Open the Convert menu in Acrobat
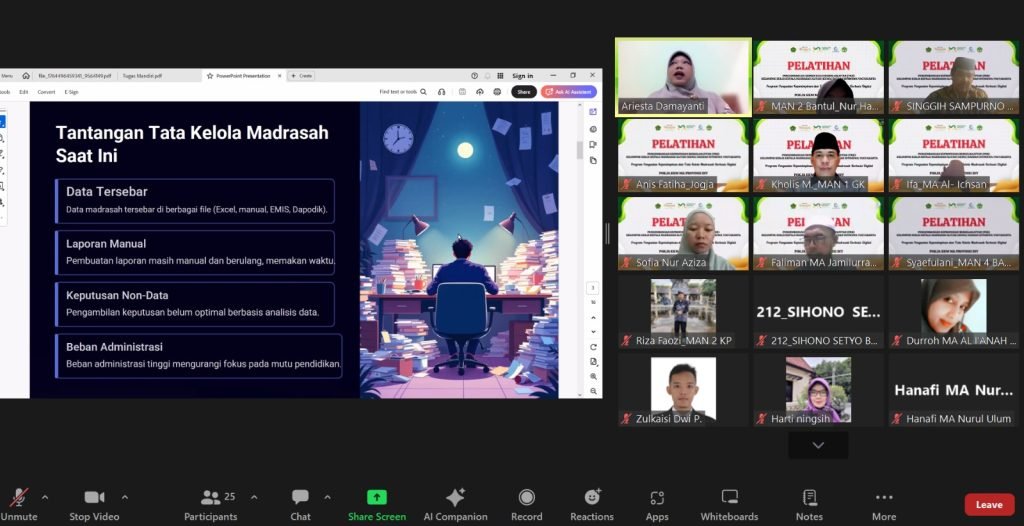This screenshot has width=1024, height=526. pyautogui.click(x=46, y=92)
